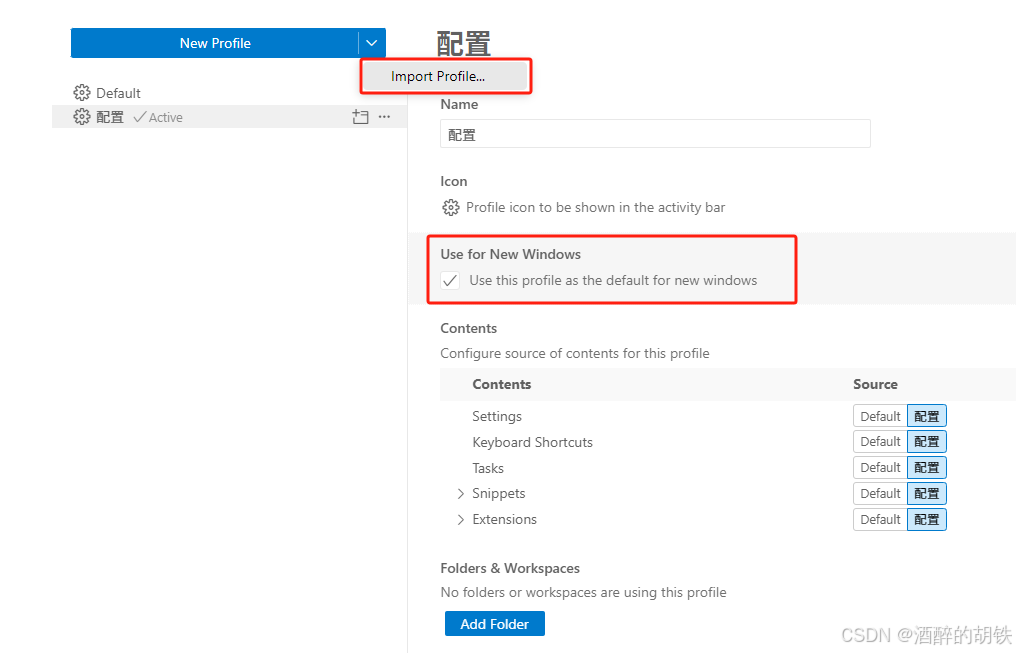Expand the Snippets row chevron
This screenshot has height=653, width=1016.
pos(461,494)
